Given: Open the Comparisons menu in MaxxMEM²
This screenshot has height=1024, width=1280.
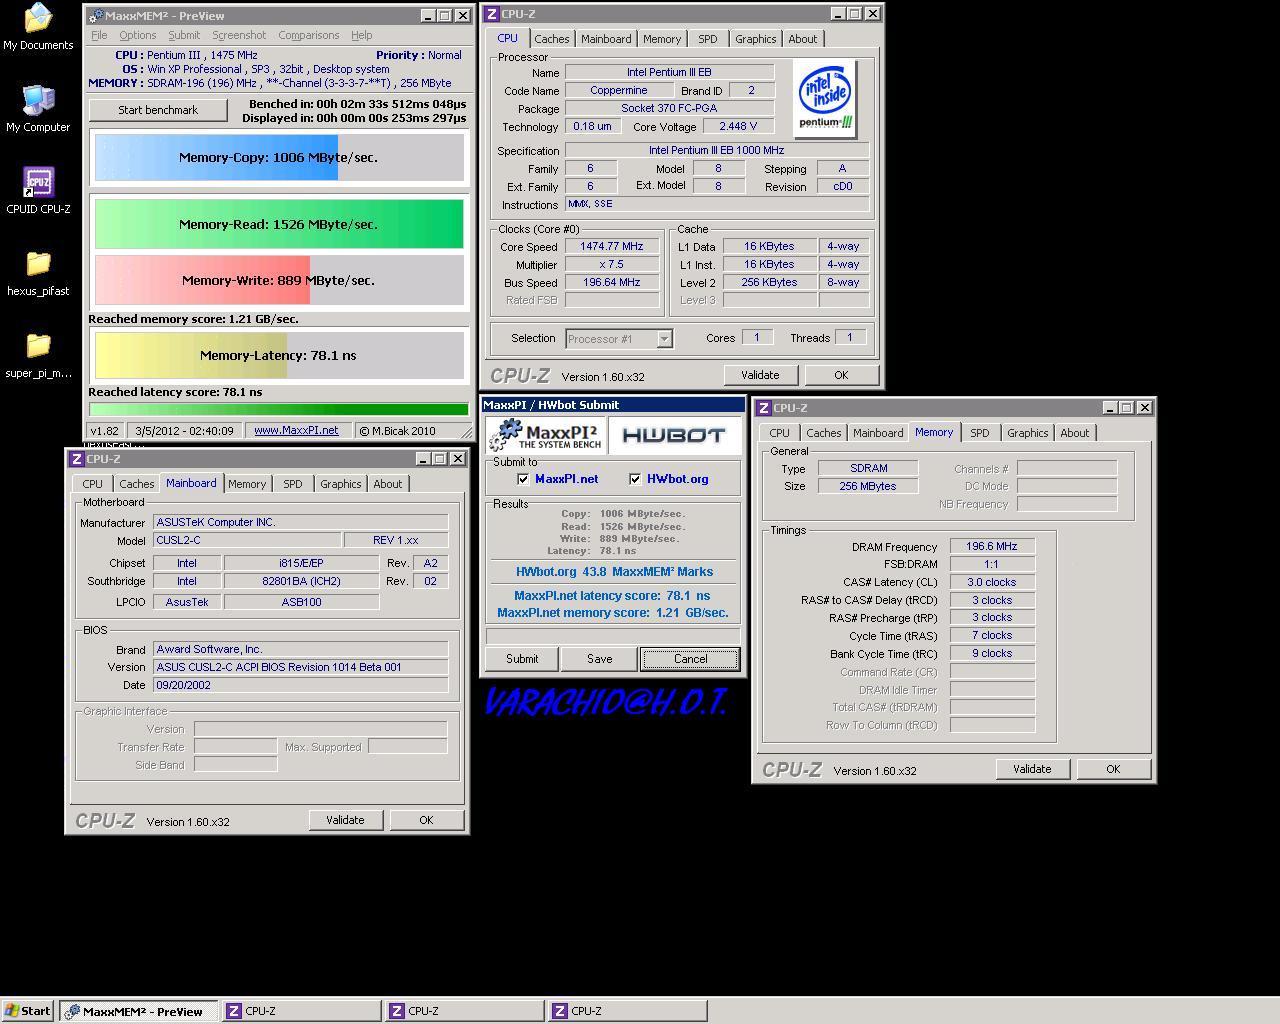Looking at the screenshot, I should [309, 35].
